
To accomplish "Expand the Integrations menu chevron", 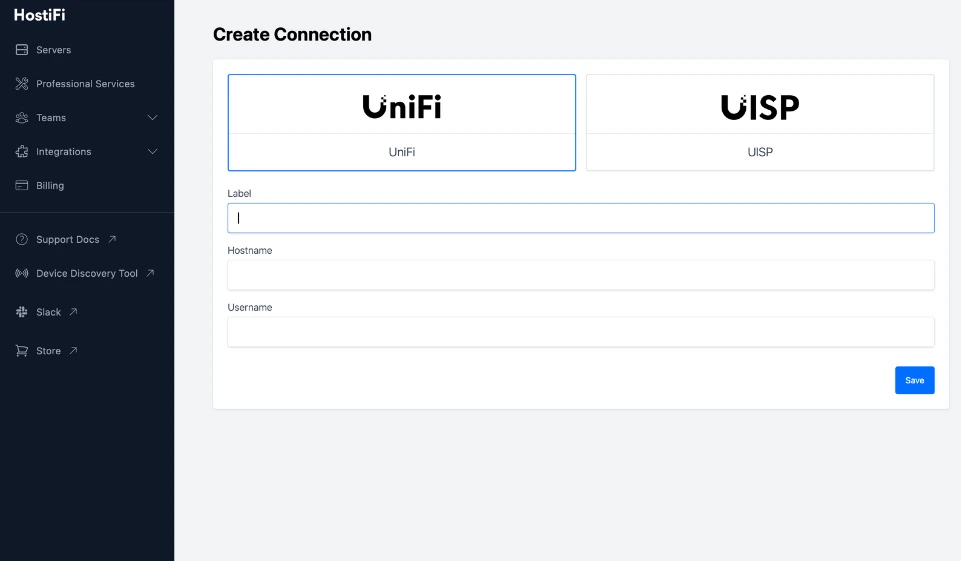I will click(x=153, y=151).
